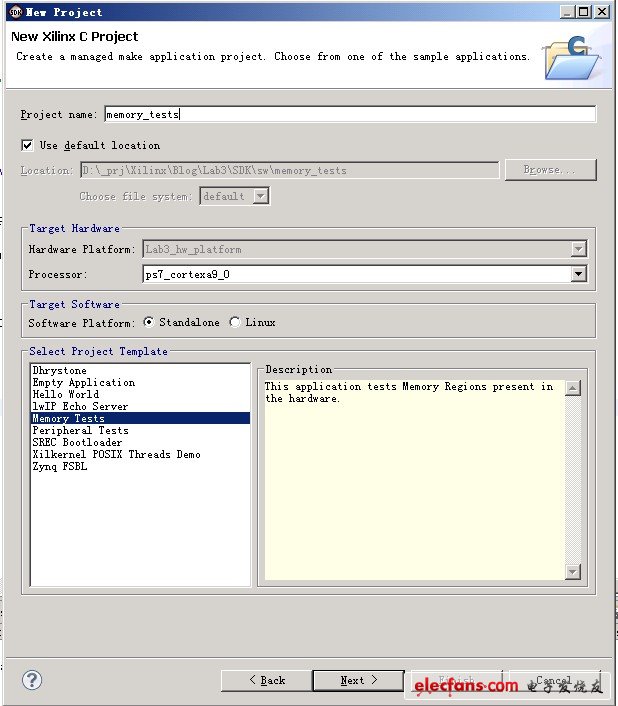The width and height of the screenshot is (618, 706).
Task: Select Hello World template
Action: click(65, 394)
